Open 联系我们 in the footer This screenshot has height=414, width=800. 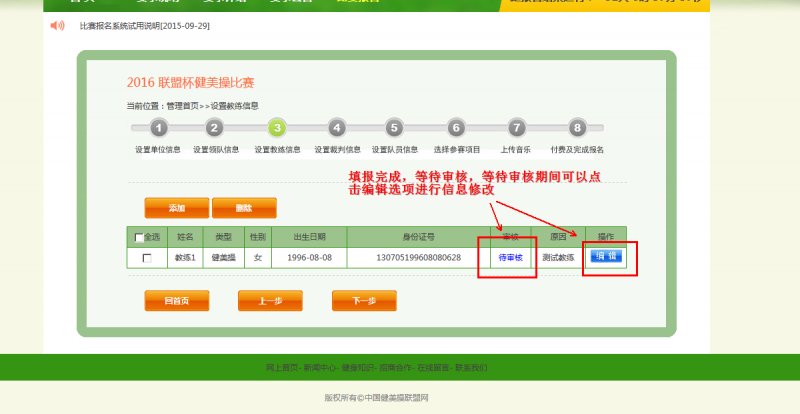[x=471, y=368]
